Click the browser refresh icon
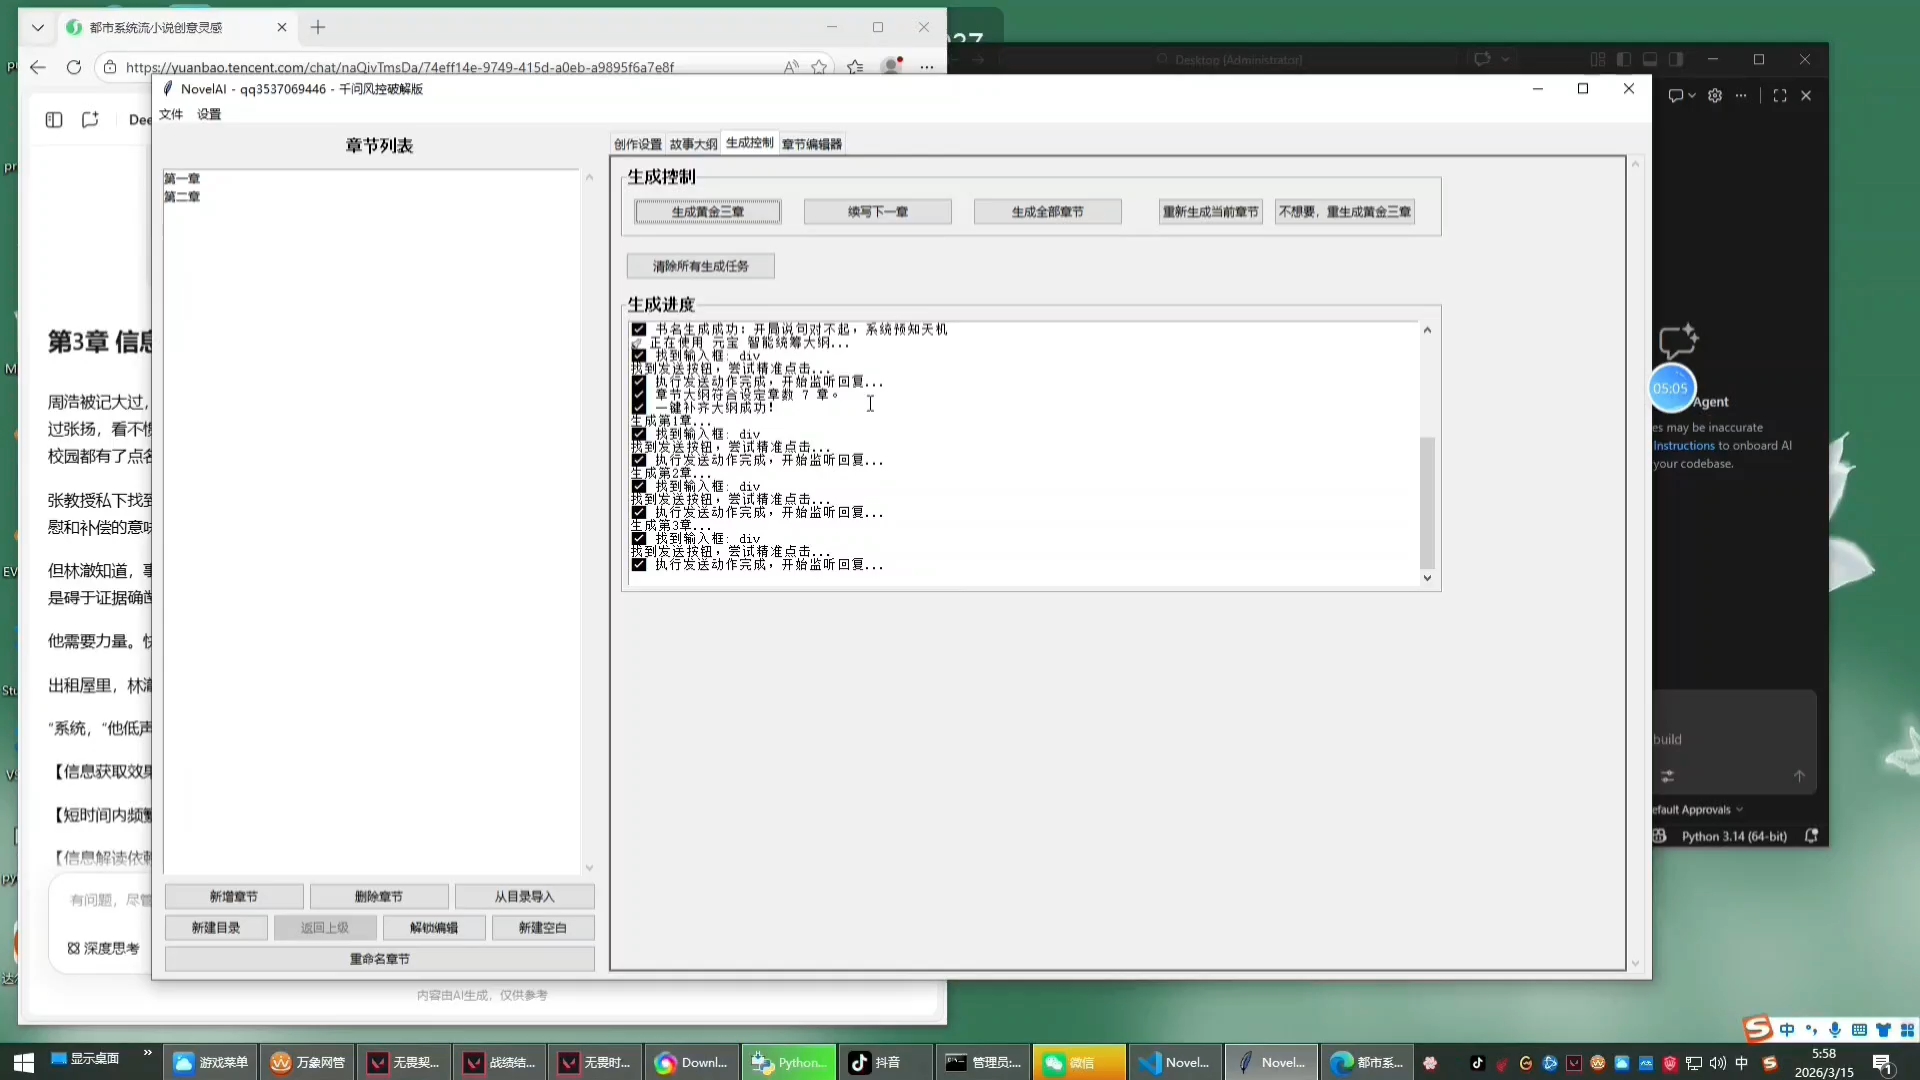Viewport: 1920px width, 1080px height. [74, 67]
